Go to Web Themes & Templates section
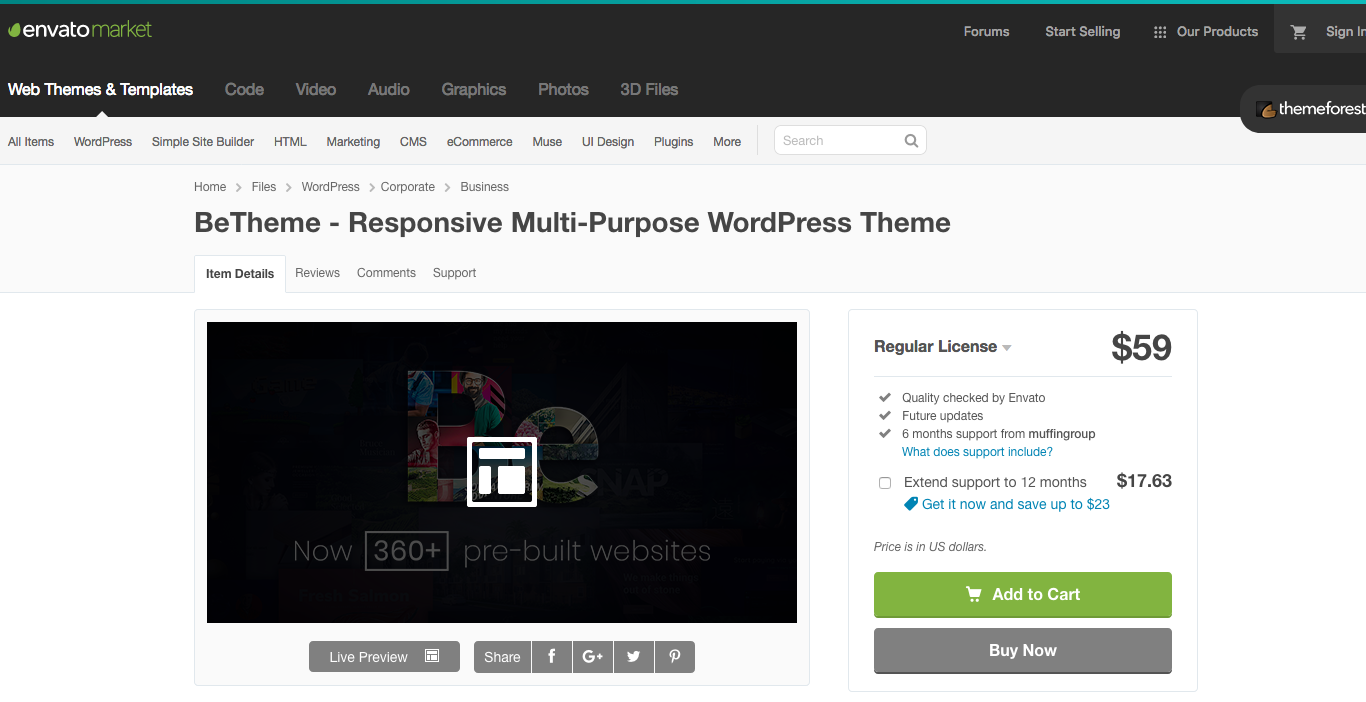The image size is (1366, 702). pos(100,90)
